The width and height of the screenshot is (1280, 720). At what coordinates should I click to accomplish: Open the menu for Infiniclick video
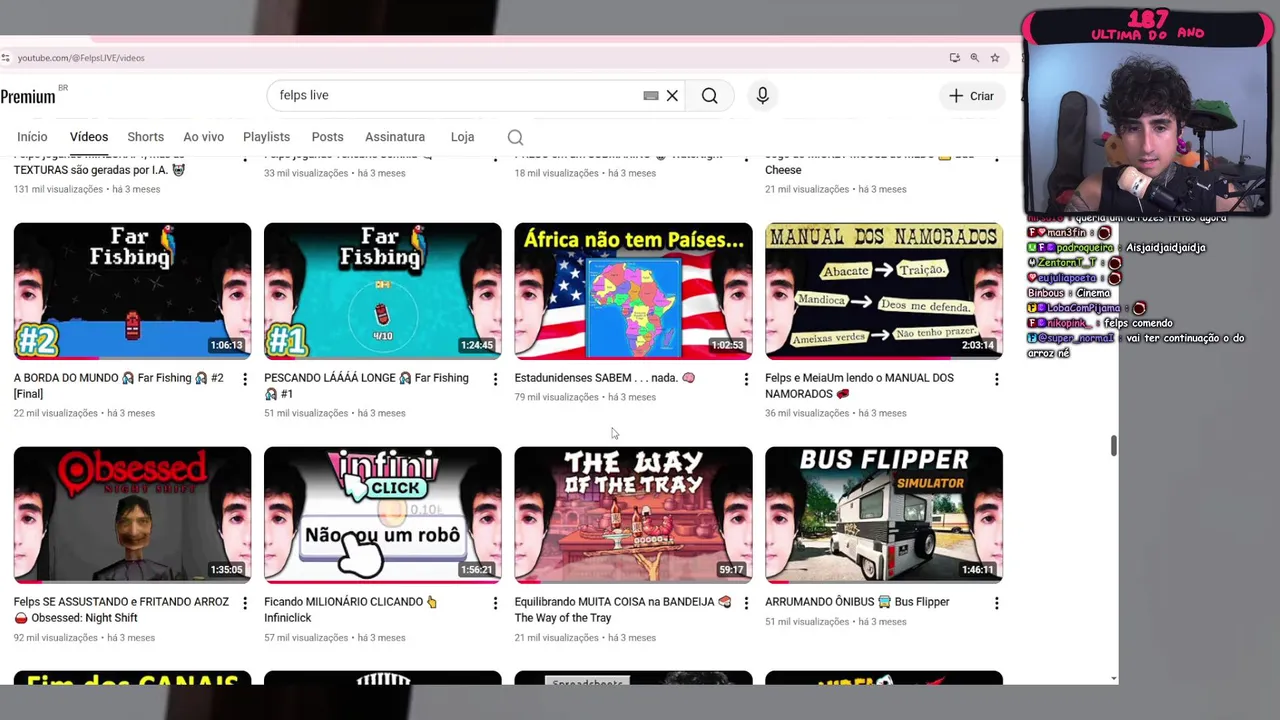pos(495,603)
